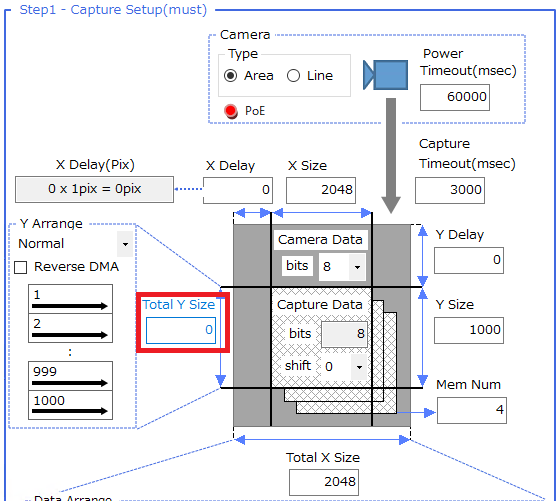This screenshot has width=560, height=501.
Task: Click the row 2 arrow in Y Arrange
Action: [70, 335]
